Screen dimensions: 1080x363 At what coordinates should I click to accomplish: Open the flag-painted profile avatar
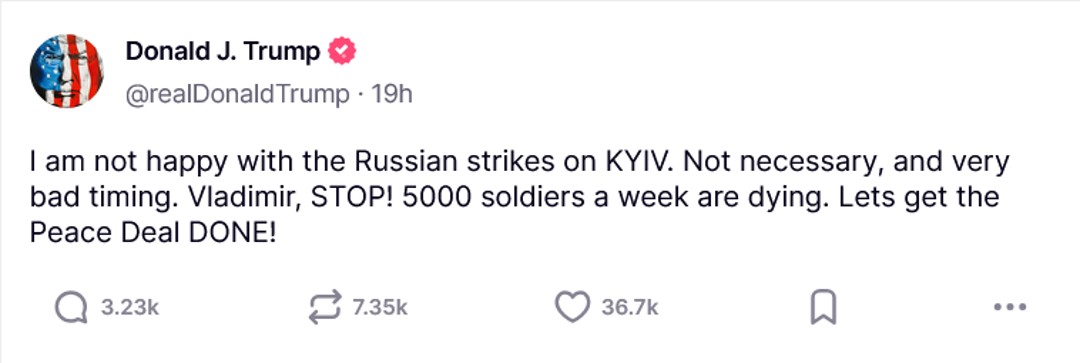(x=66, y=71)
